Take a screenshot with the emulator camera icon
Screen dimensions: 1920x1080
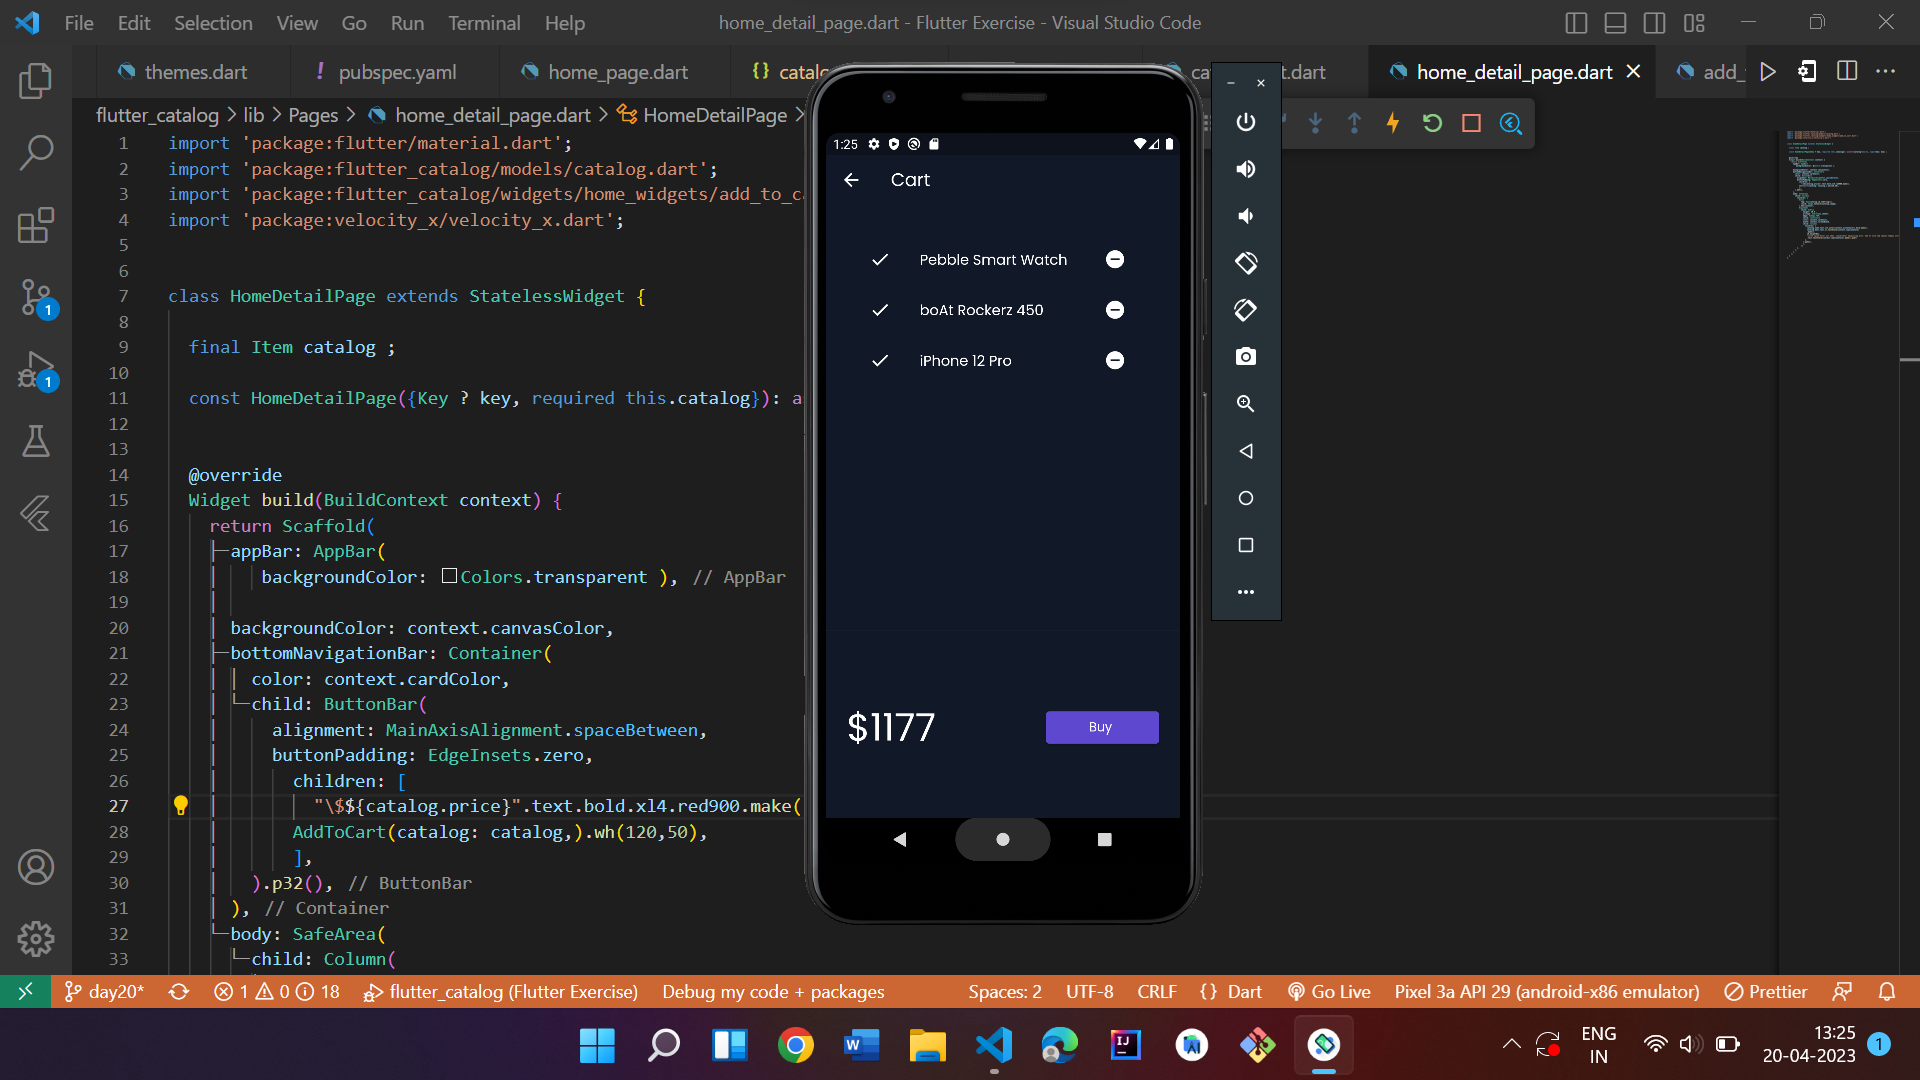coord(1245,356)
